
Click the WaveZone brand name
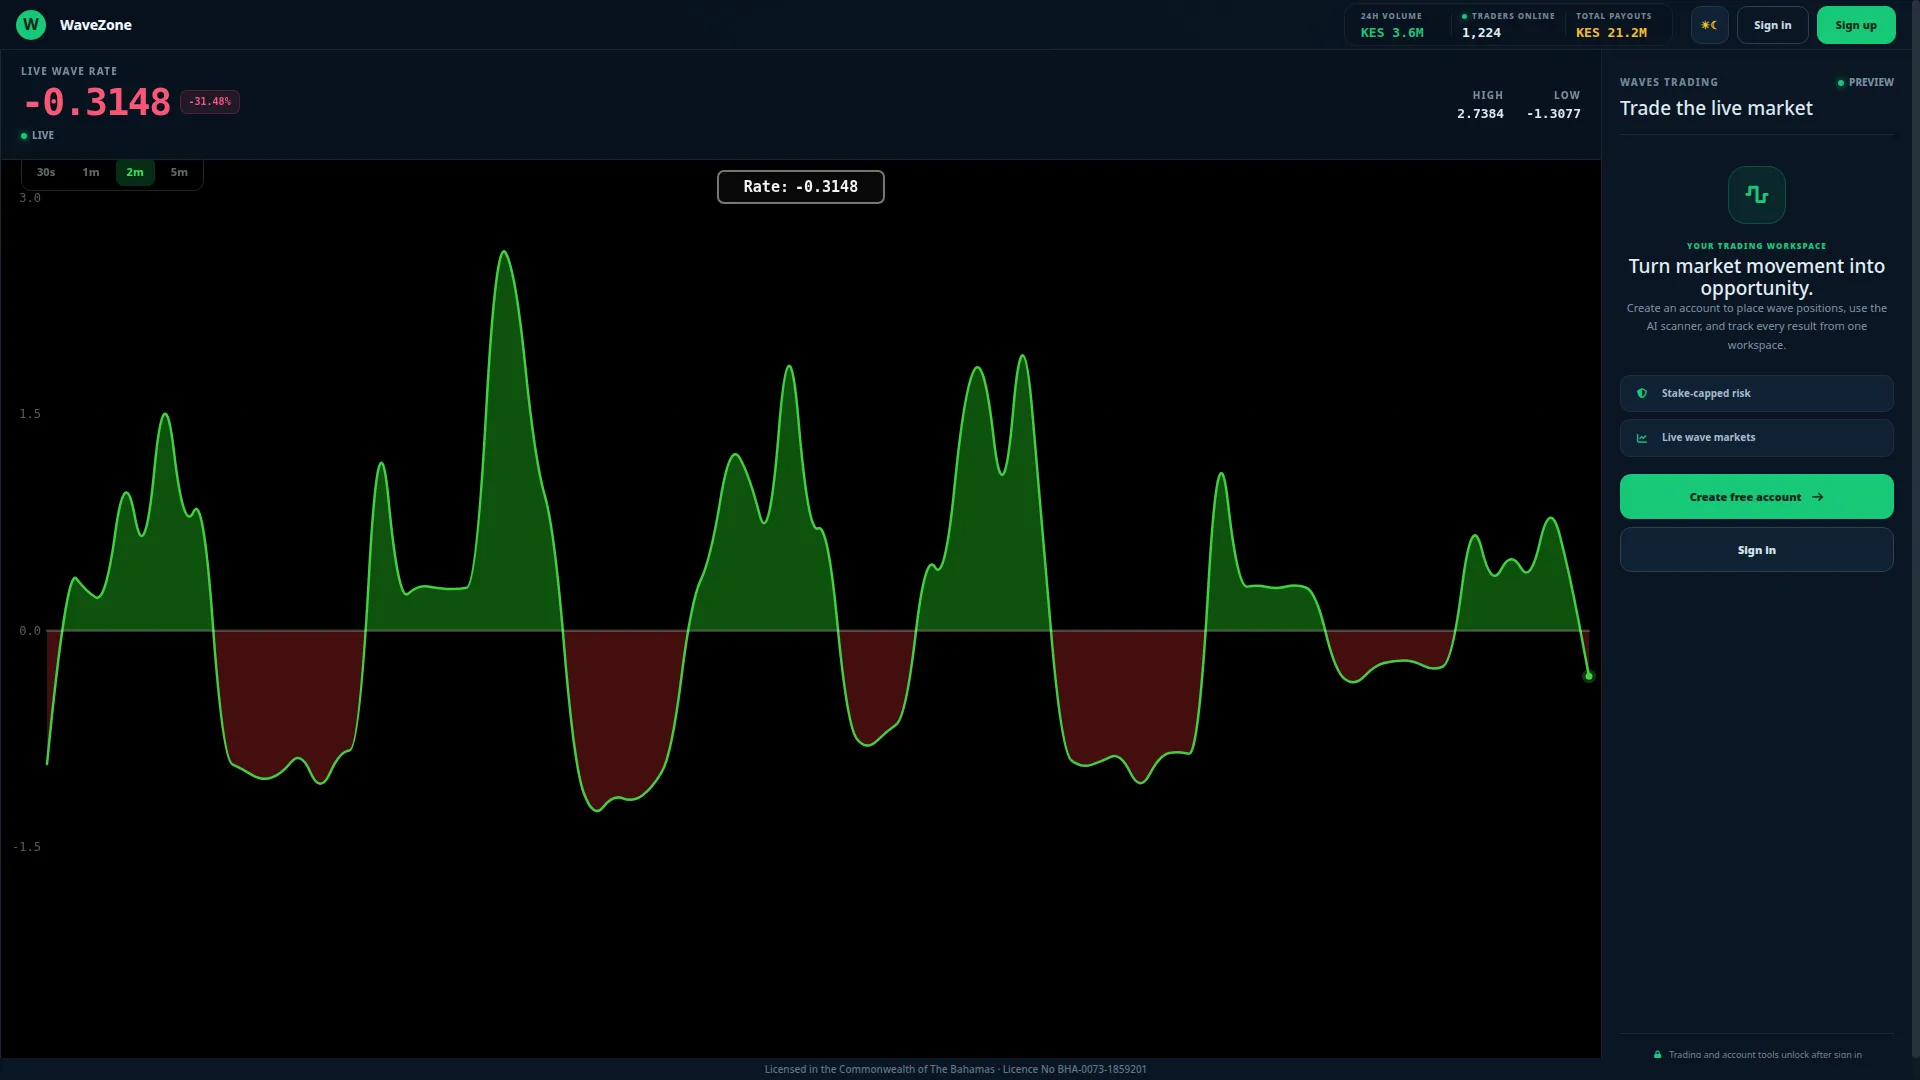[x=96, y=25]
